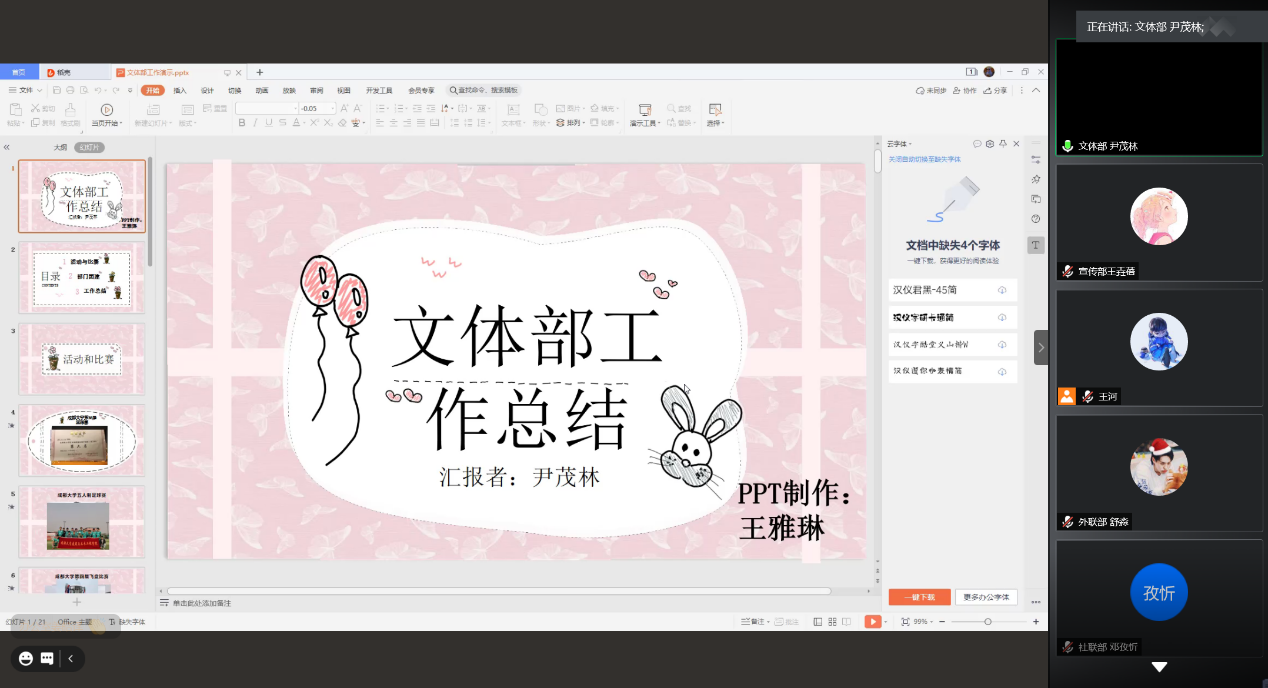Click the 更多办公字体 button
The height and width of the screenshot is (688, 1268).
tap(986, 597)
